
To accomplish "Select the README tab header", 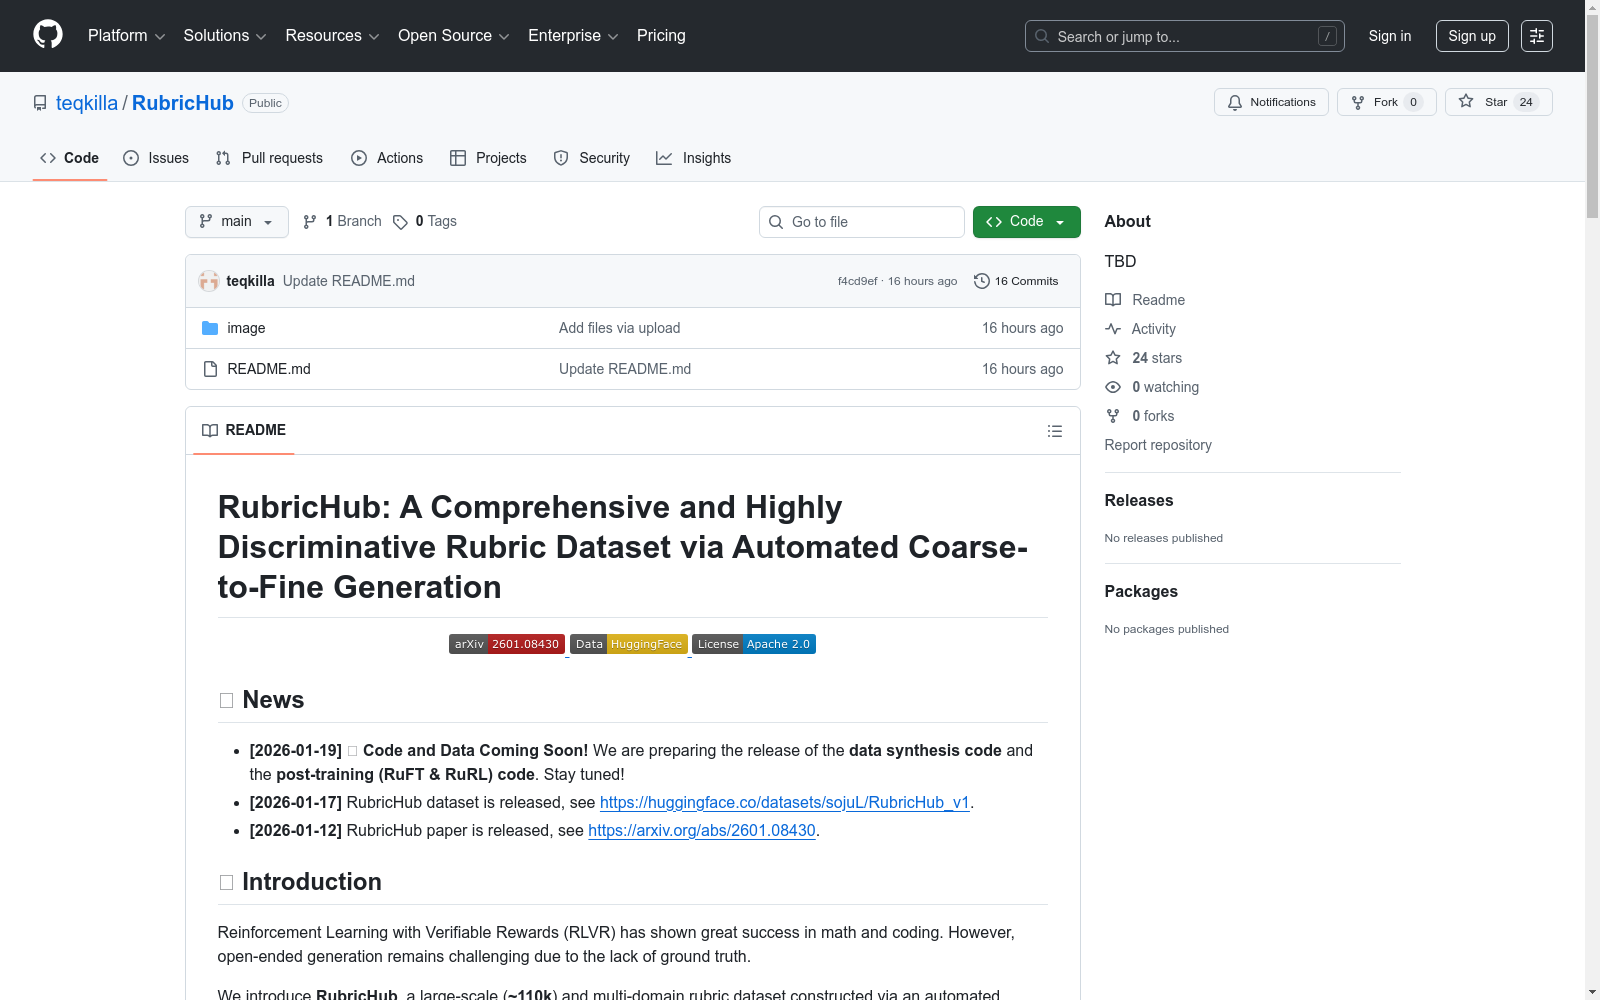I will [244, 430].
